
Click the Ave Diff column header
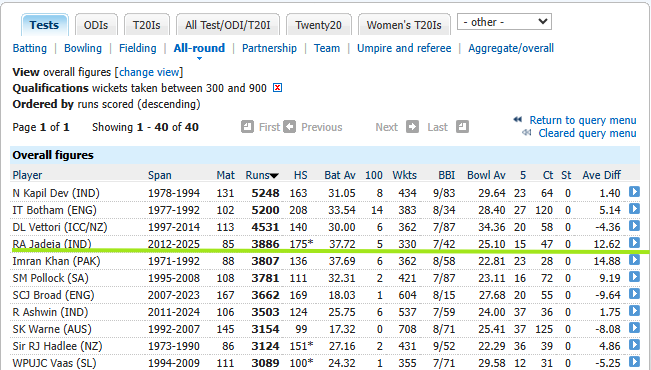click(x=601, y=175)
